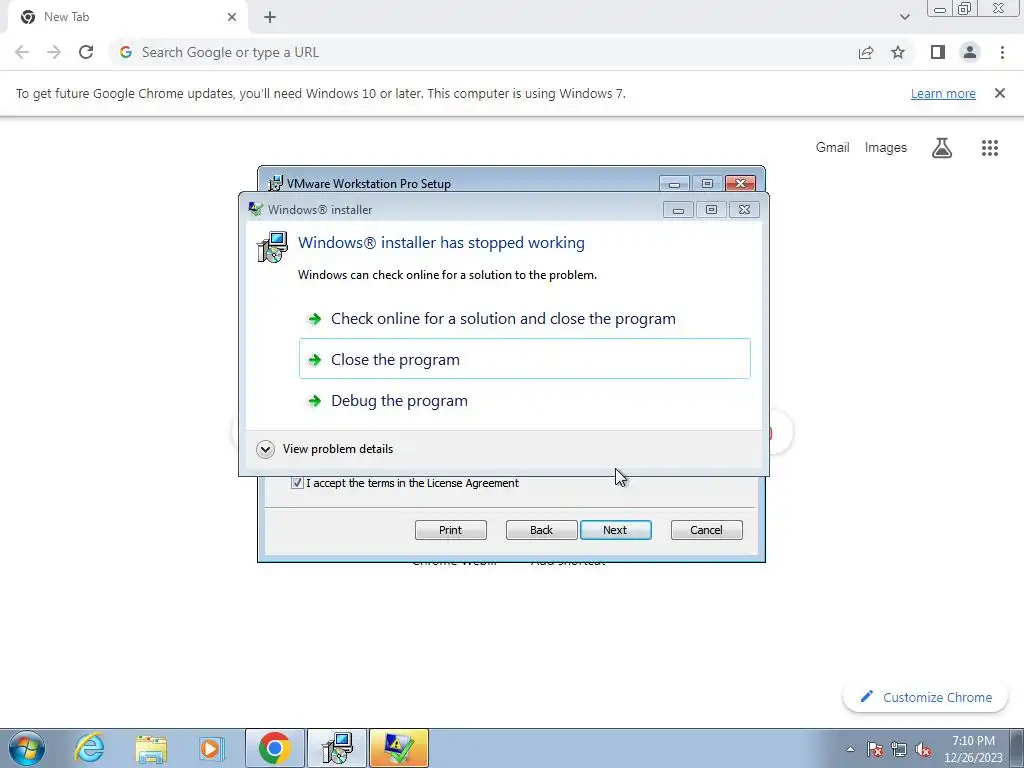Select Debug the program option
This screenshot has height=768, width=1024.
click(524, 400)
